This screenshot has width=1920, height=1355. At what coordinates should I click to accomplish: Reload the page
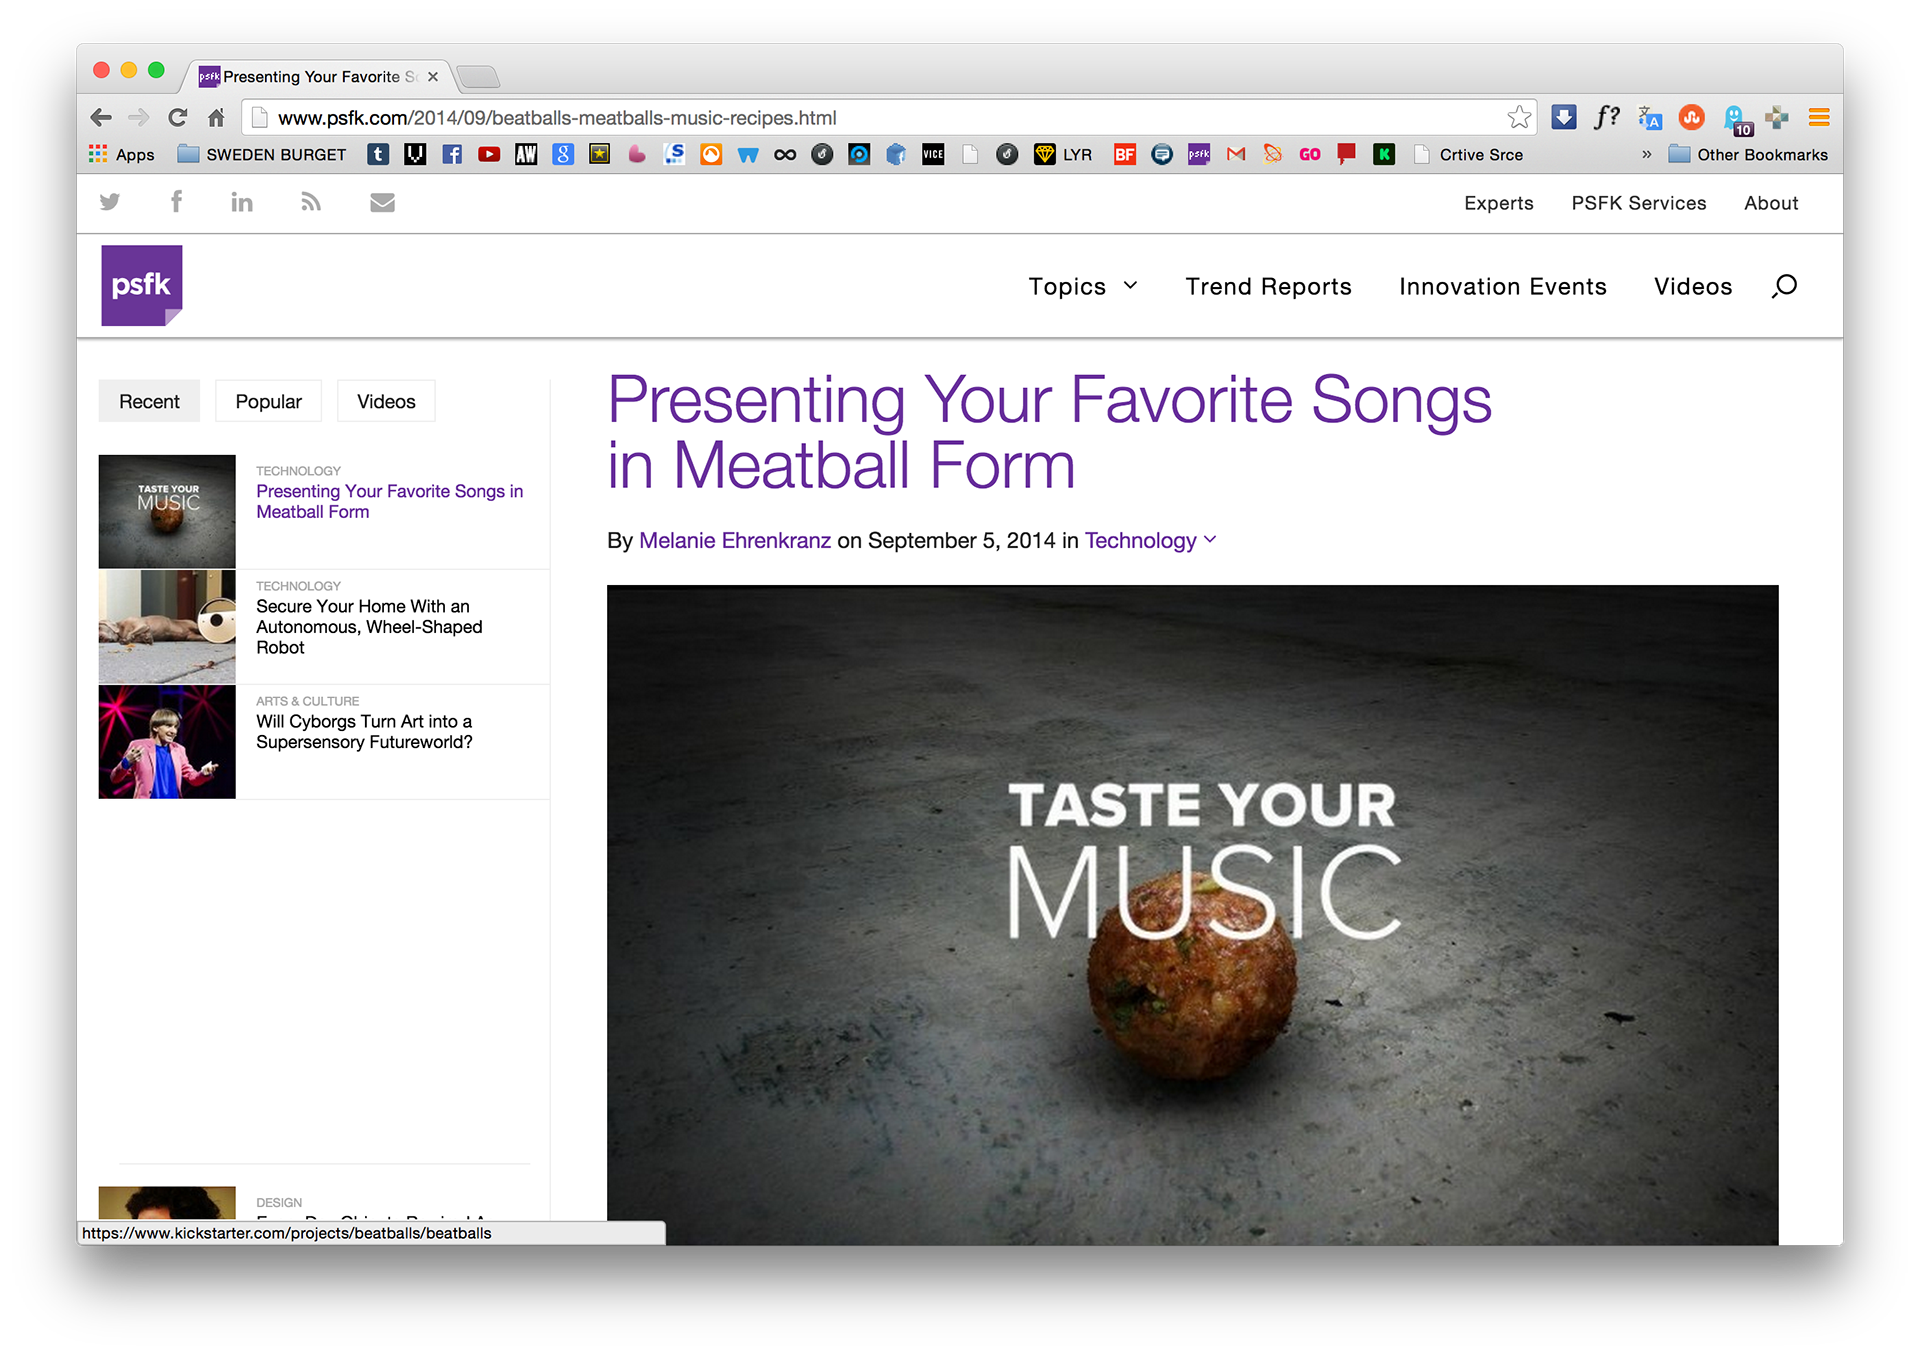177,118
